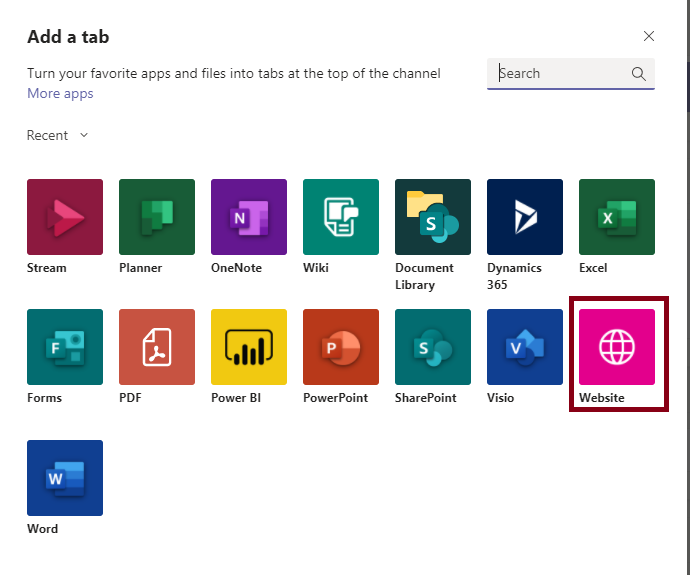Focus the Search input field
690x575 pixels.
click(x=571, y=73)
